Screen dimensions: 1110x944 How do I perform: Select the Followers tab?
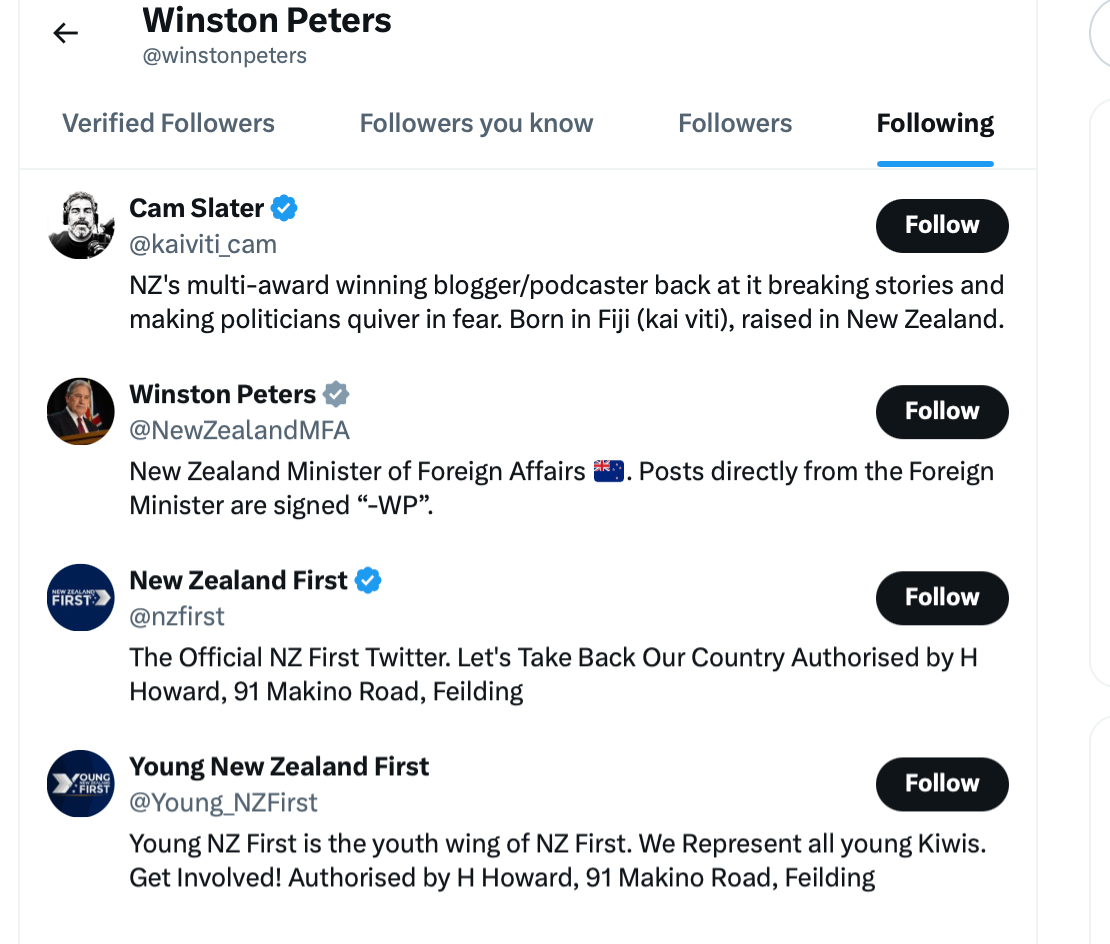tap(735, 123)
